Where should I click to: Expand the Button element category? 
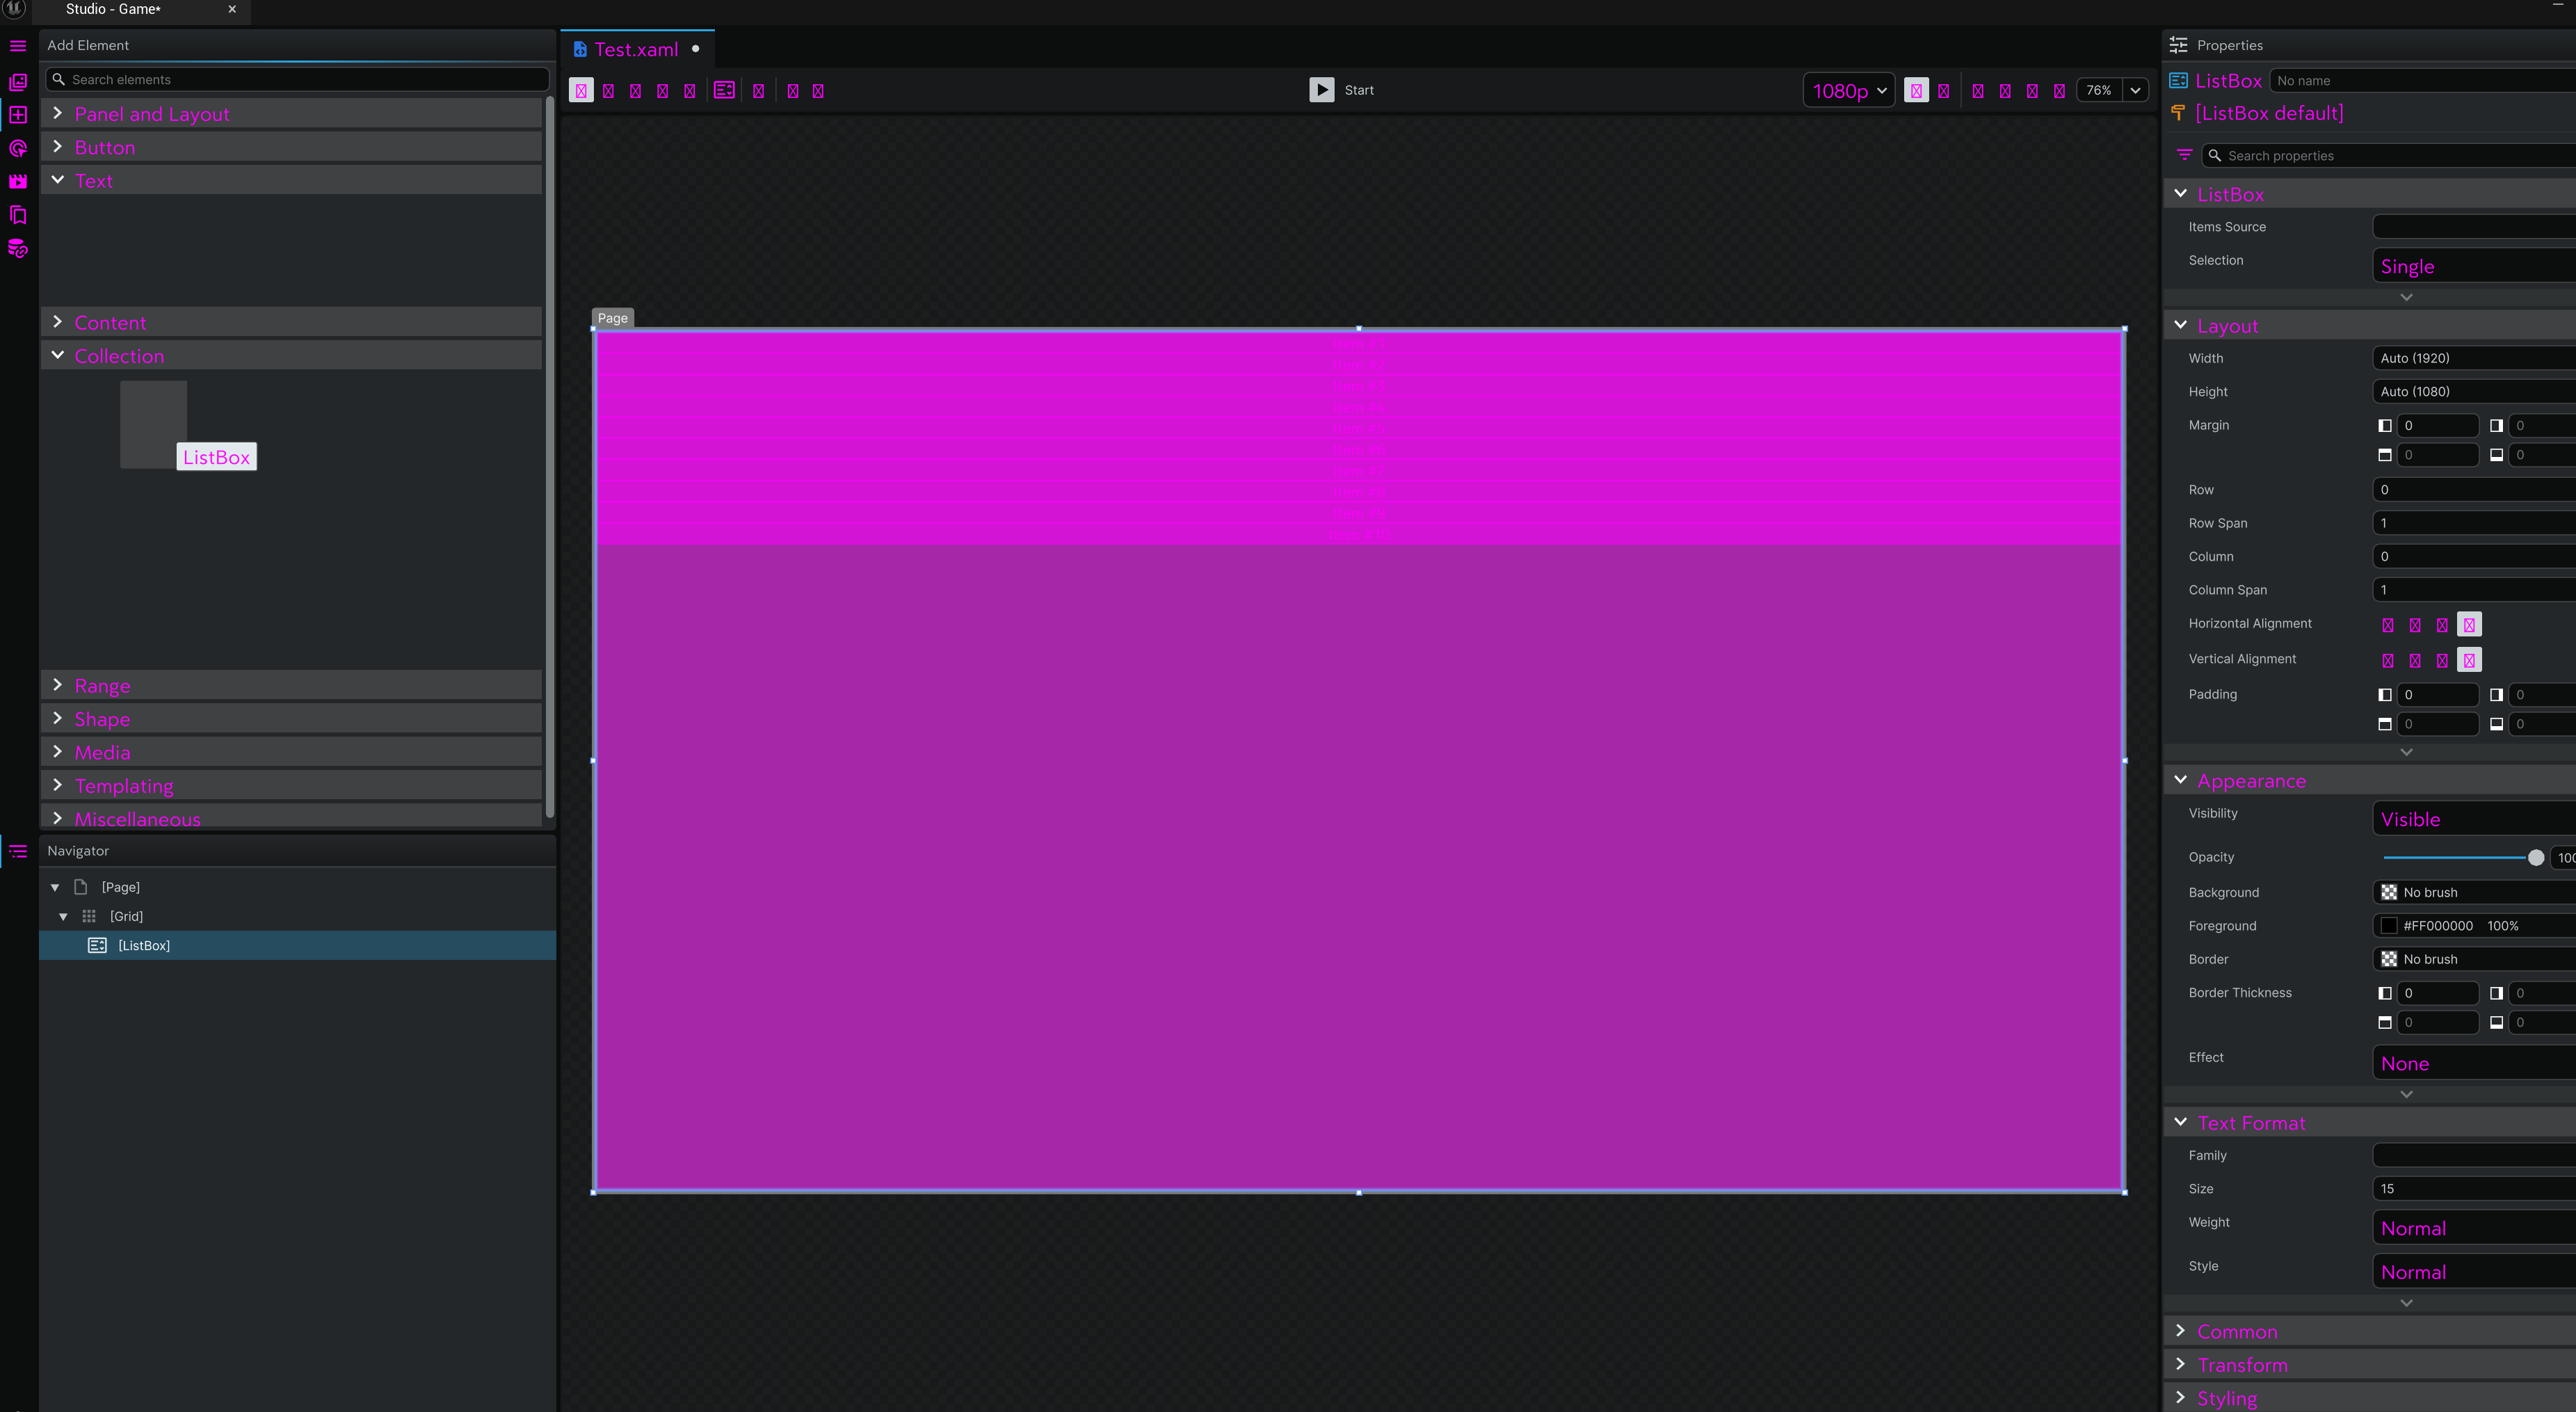tap(292, 147)
